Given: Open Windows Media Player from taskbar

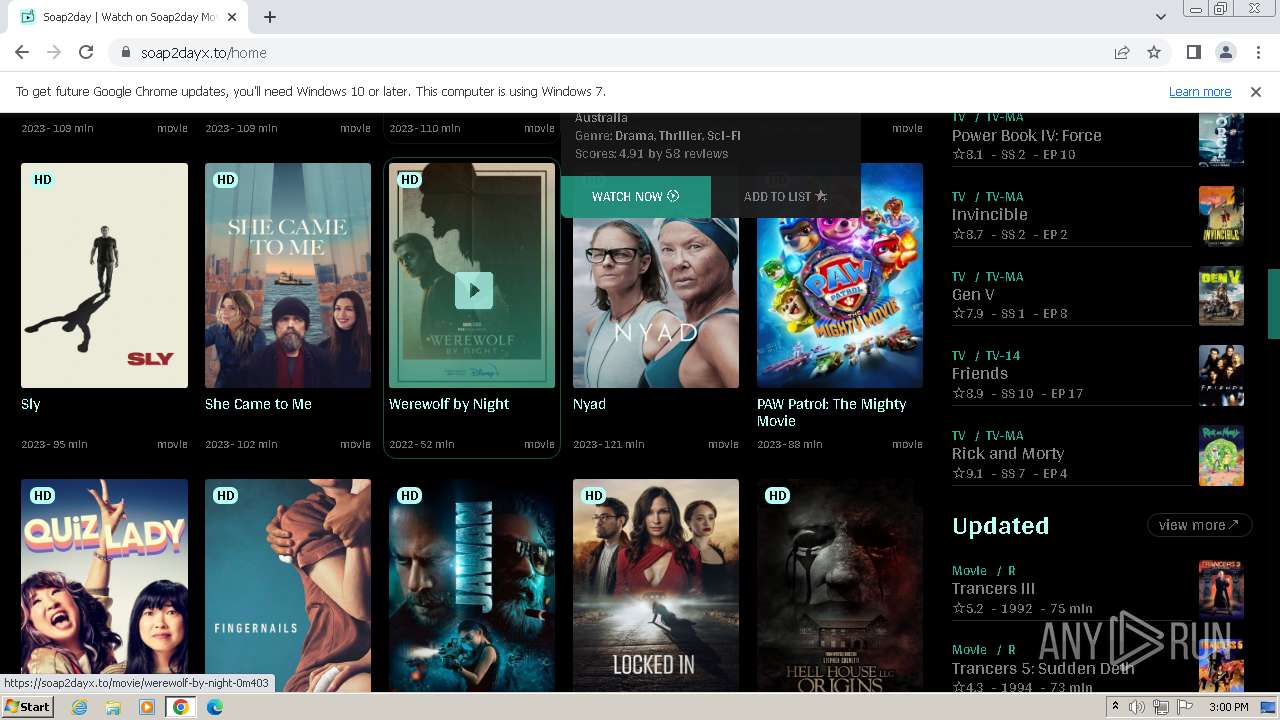Looking at the screenshot, I should tap(147, 707).
